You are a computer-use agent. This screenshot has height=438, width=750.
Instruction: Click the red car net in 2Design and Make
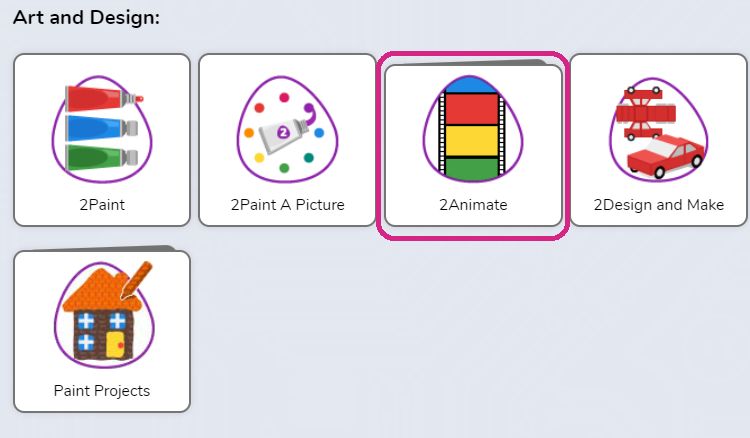pos(645,114)
